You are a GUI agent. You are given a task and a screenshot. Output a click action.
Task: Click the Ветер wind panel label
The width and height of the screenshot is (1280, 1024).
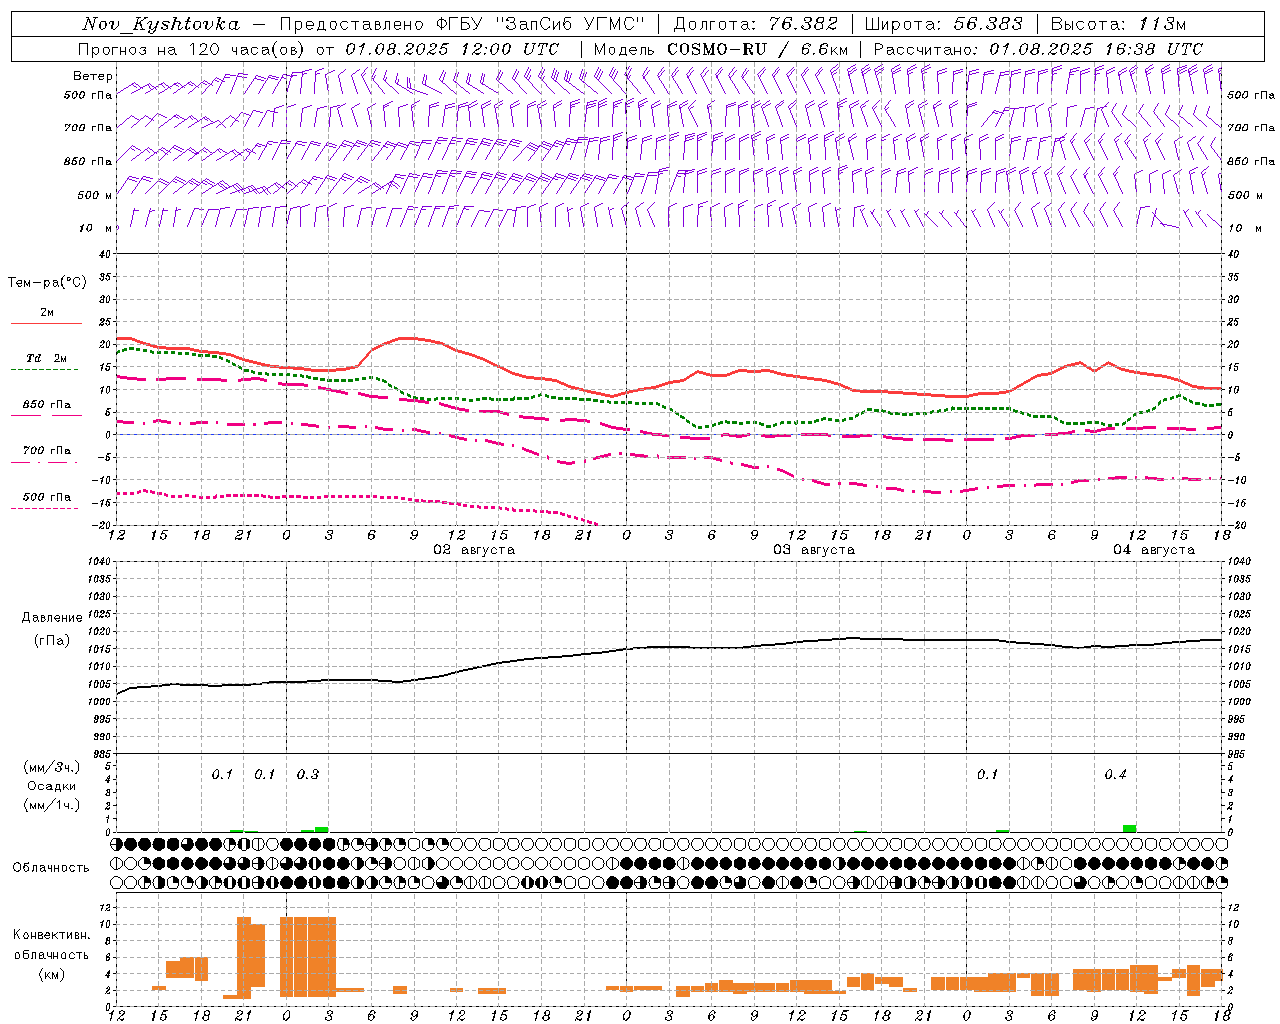[93, 76]
